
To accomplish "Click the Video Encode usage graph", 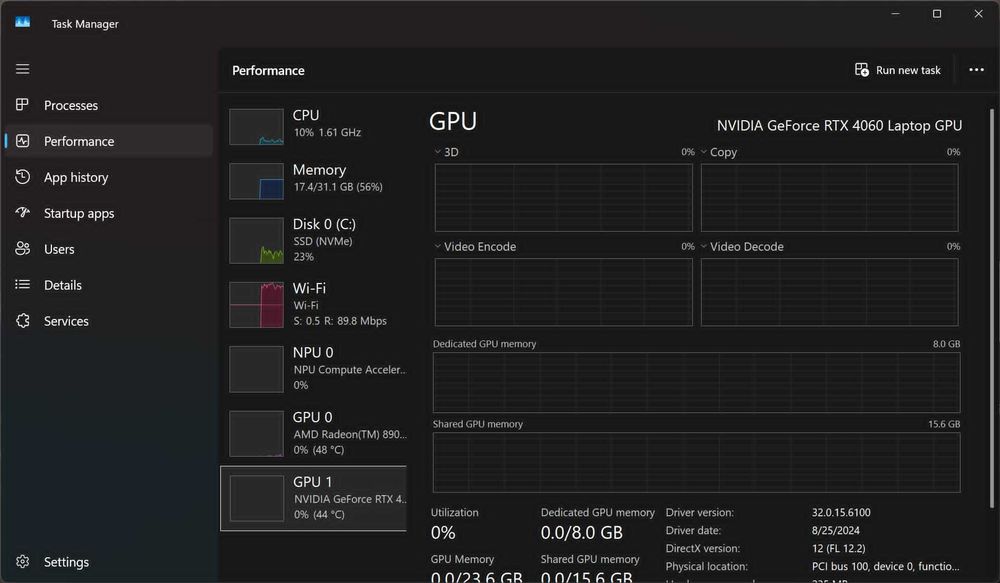I will pos(564,292).
